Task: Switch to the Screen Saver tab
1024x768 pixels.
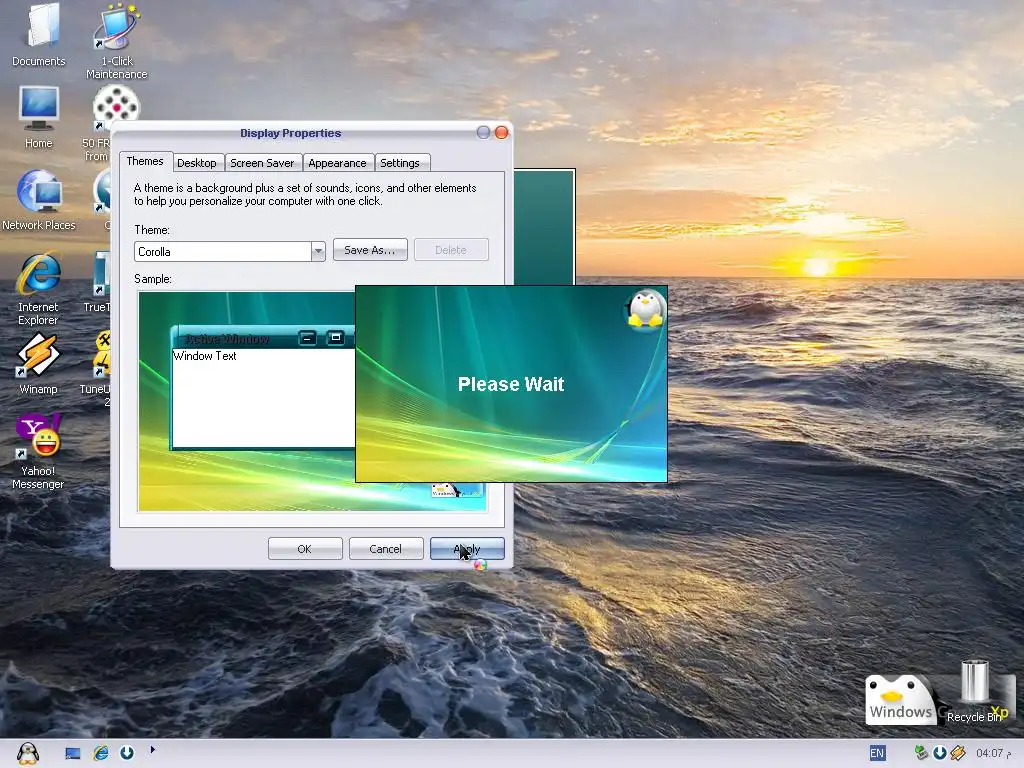Action: pyautogui.click(x=262, y=163)
